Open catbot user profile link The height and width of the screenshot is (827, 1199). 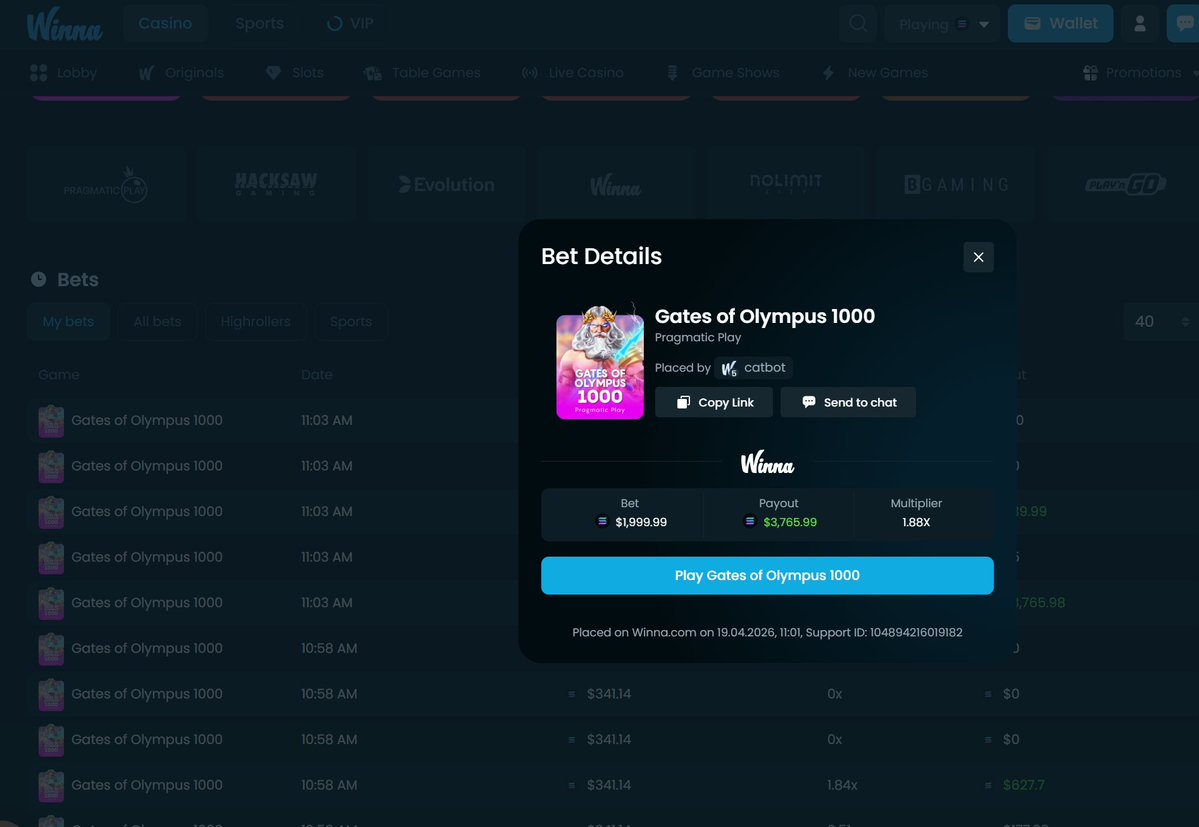click(753, 368)
